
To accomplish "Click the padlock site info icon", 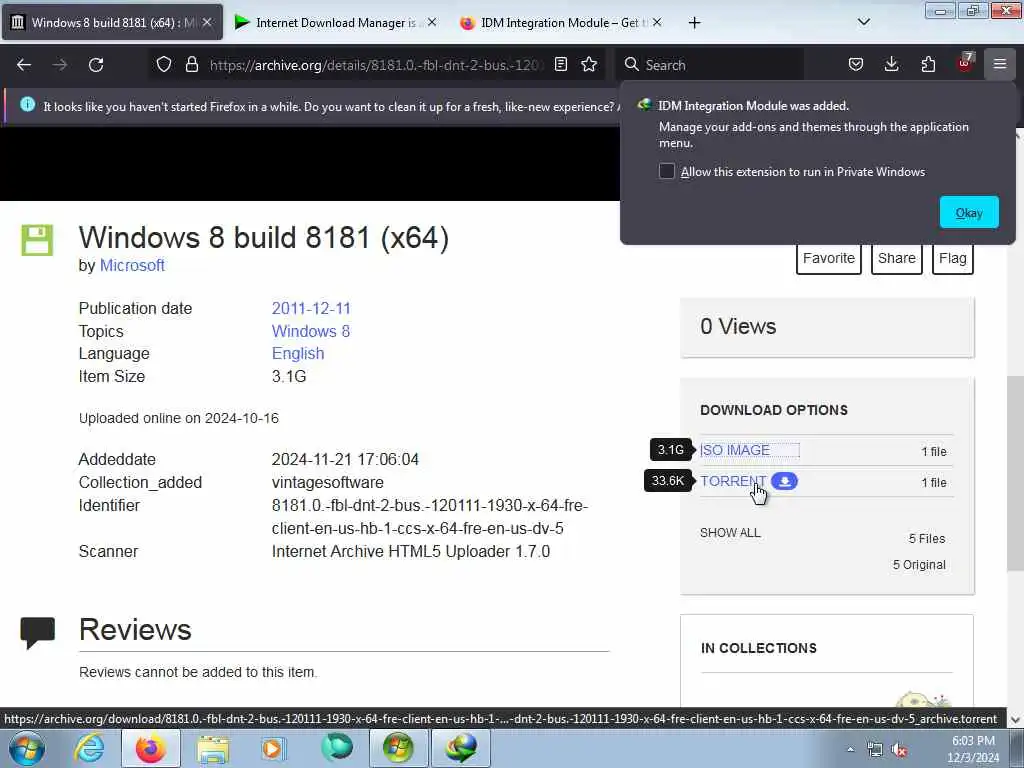I will point(191,64).
